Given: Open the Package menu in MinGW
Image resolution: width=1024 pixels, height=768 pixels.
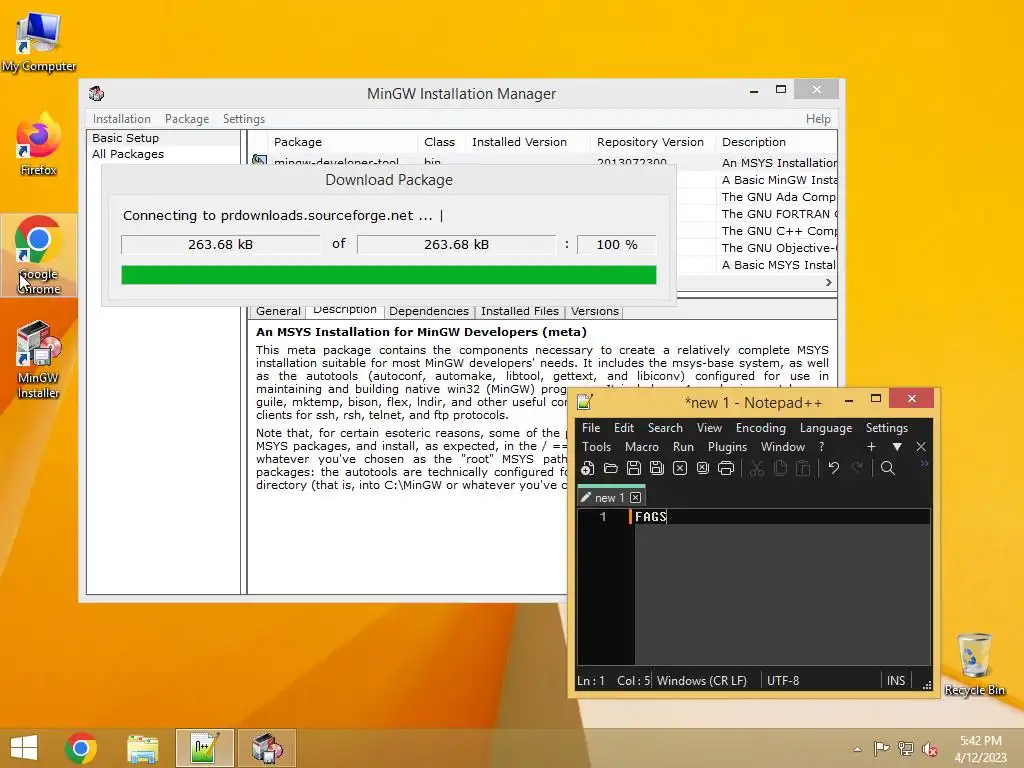Looking at the screenshot, I should point(187,119).
